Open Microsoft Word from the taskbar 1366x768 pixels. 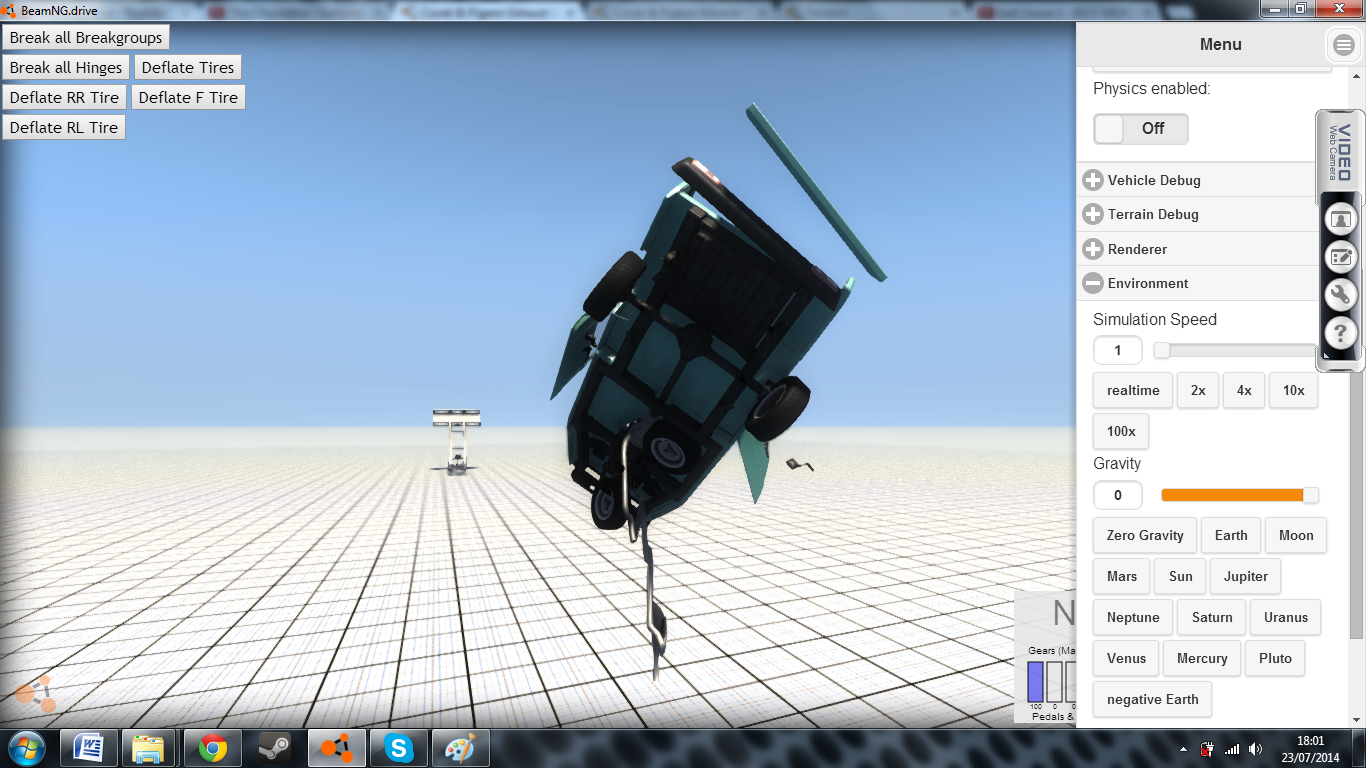coord(89,748)
